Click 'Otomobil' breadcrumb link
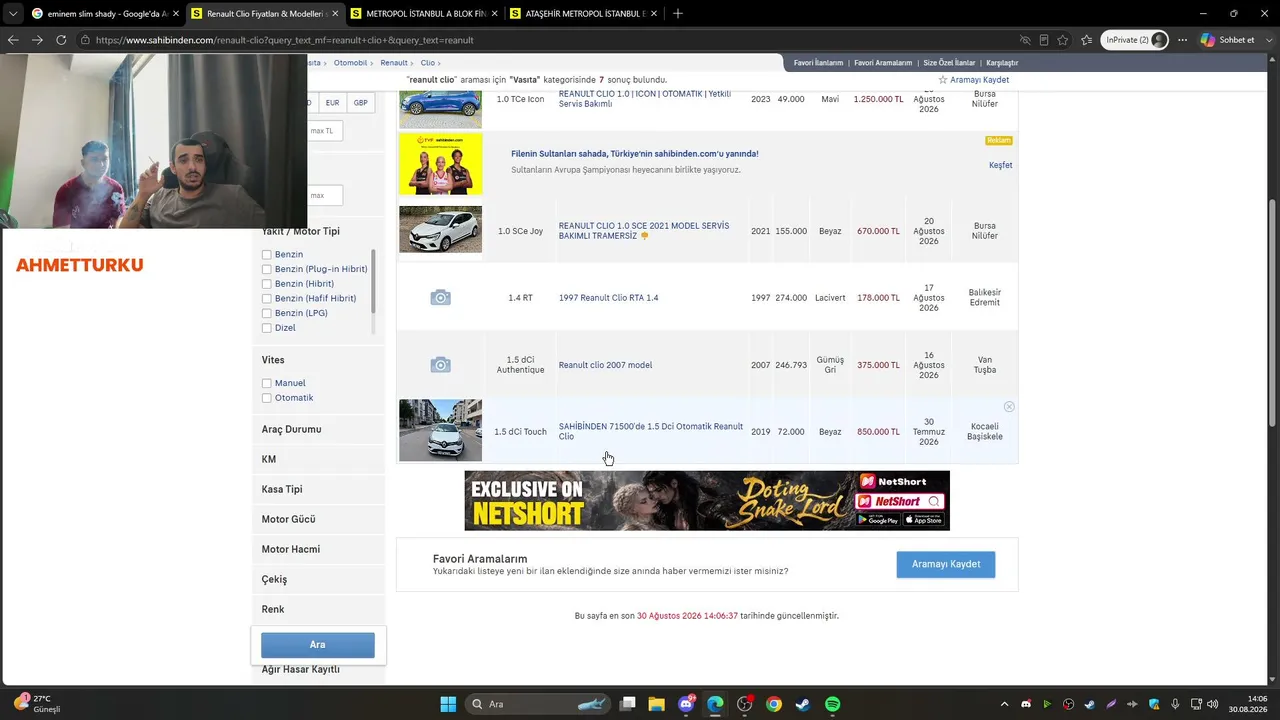Image resolution: width=1280 pixels, height=720 pixels. click(350, 63)
